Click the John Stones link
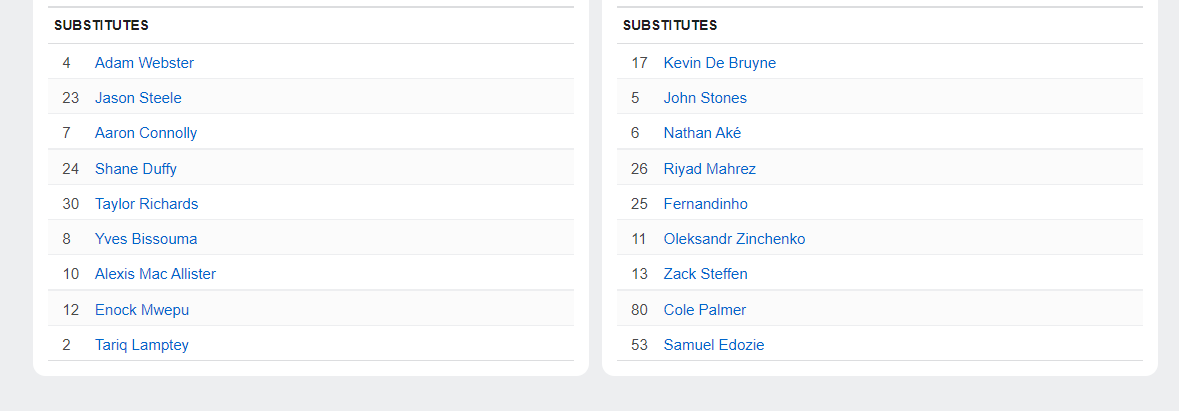Image resolution: width=1179 pixels, height=411 pixels. pos(705,98)
